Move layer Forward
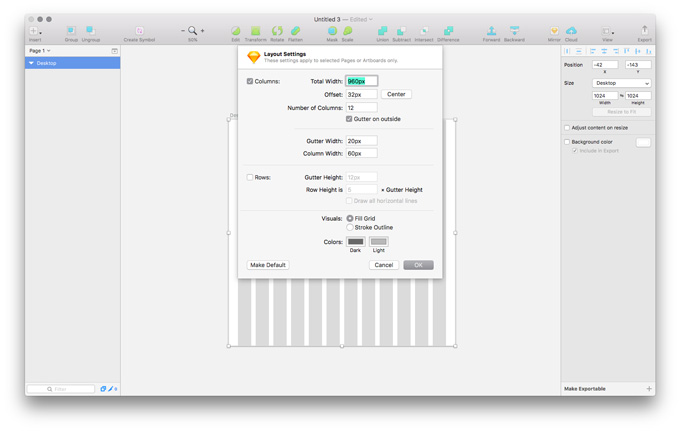The height and width of the screenshot is (431, 680). click(x=491, y=31)
